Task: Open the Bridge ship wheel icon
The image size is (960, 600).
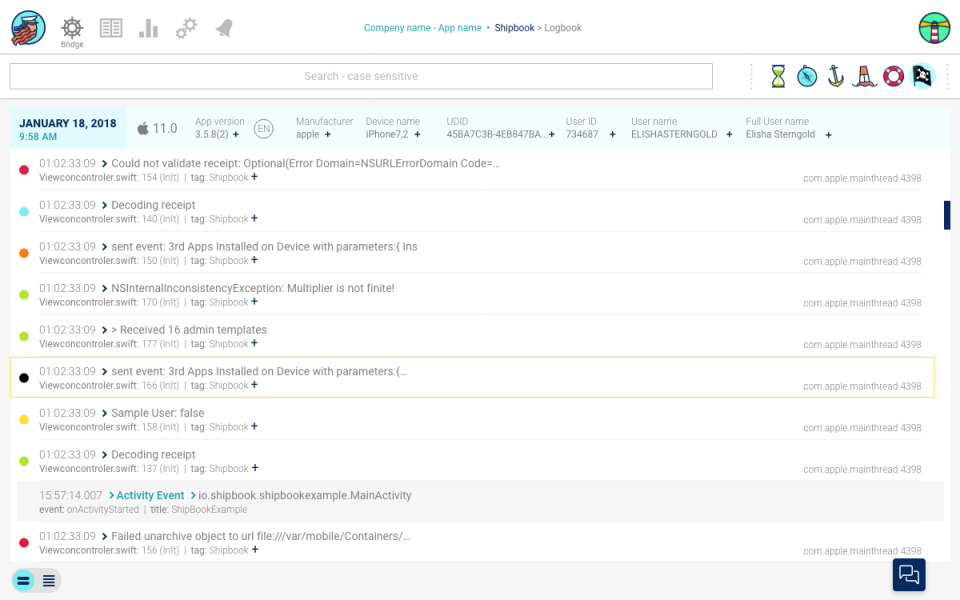Action: point(72,28)
